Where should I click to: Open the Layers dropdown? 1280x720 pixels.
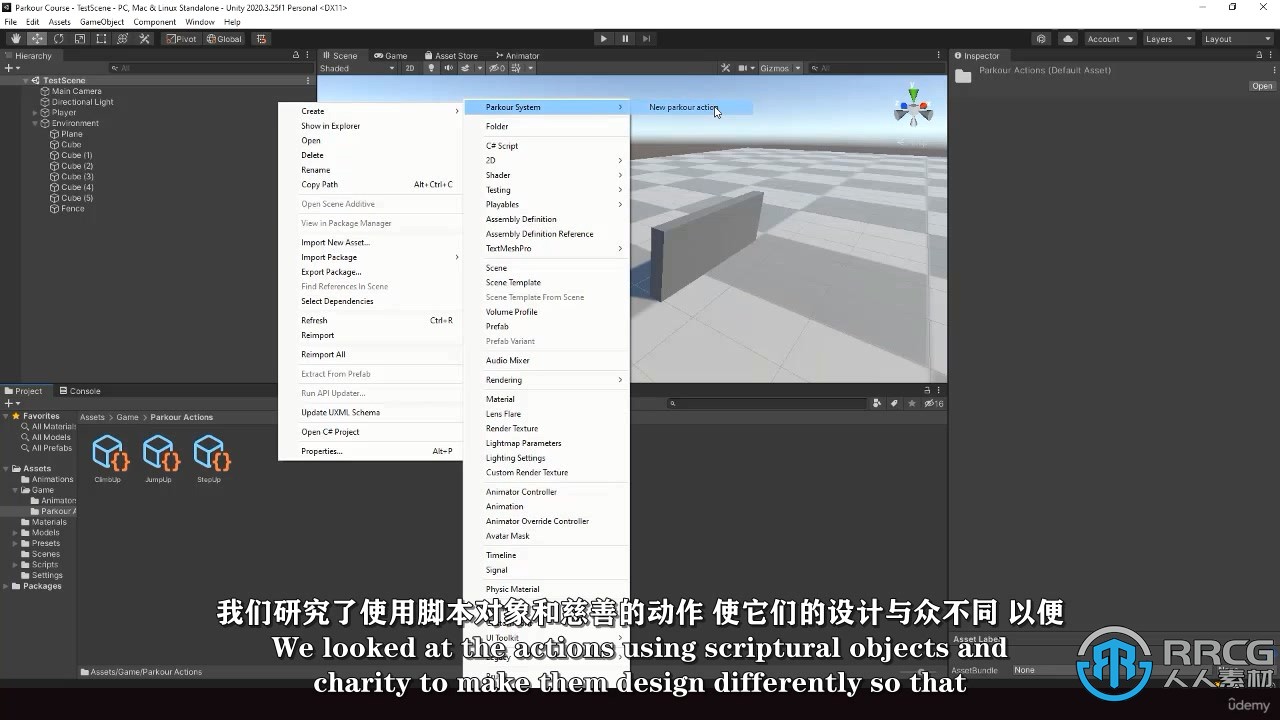coord(1168,39)
